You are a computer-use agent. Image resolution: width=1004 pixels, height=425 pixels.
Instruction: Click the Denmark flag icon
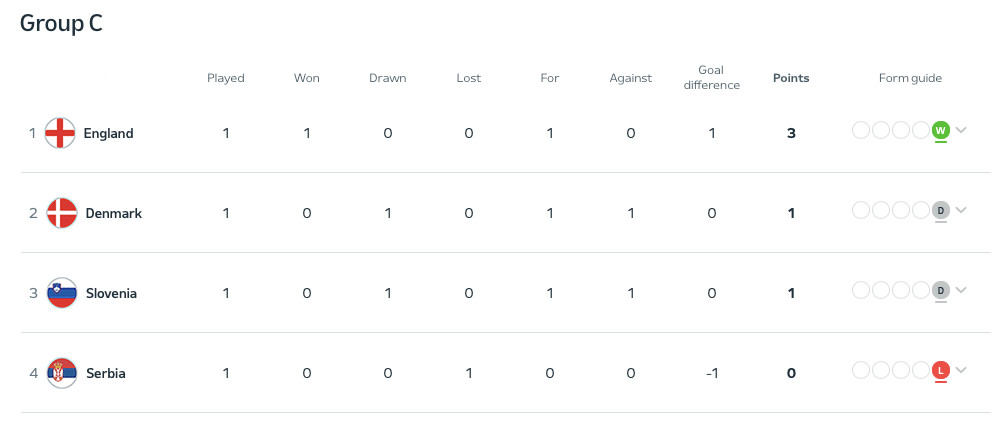(62, 213)
